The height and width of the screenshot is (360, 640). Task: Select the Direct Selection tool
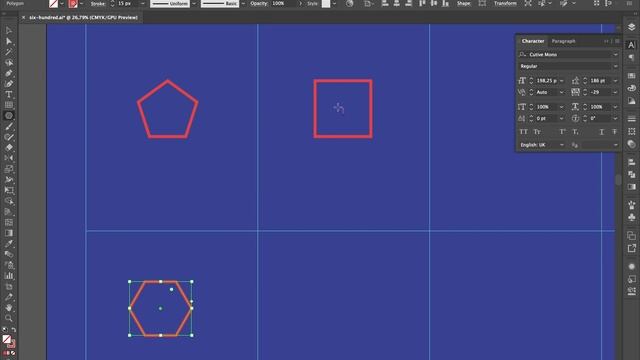click(x=9, y=41)
